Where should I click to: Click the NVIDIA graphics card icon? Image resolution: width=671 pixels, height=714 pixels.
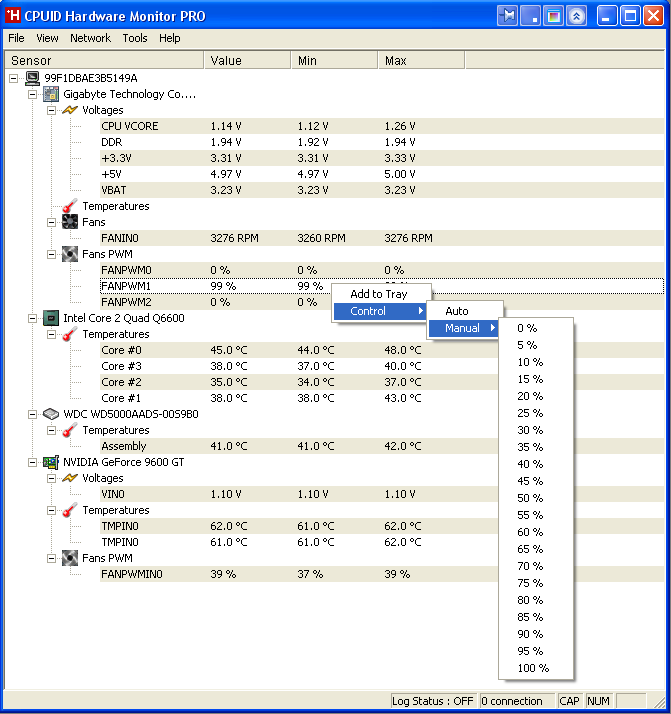click(51, 462)
